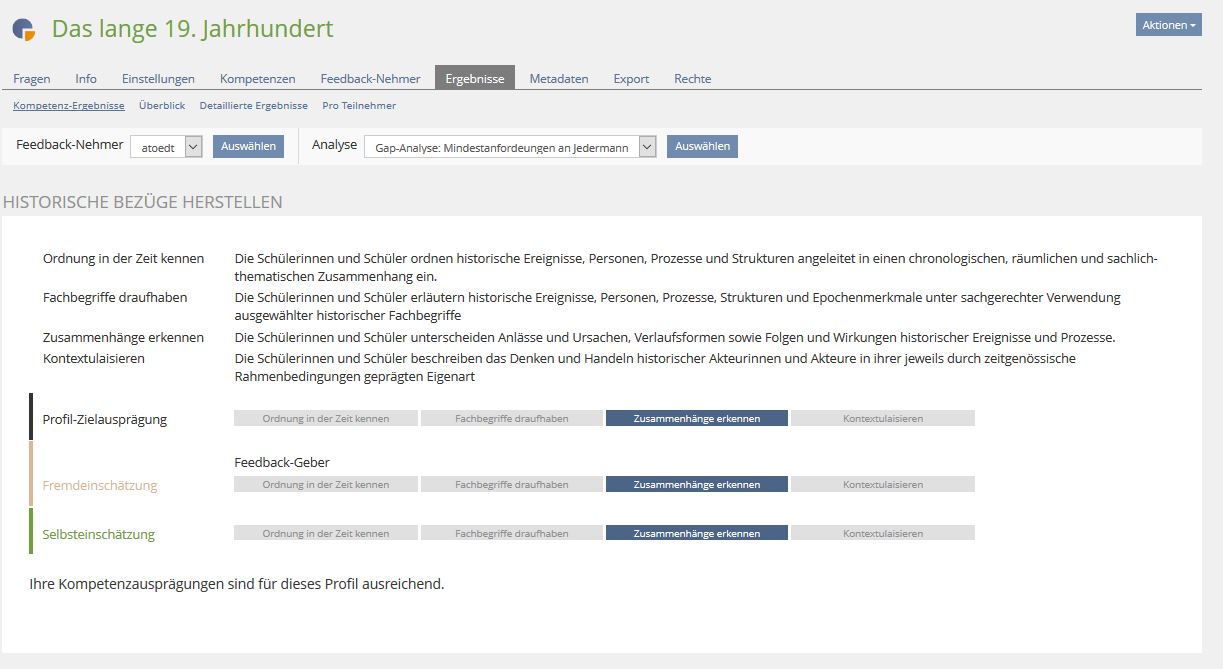Open Detaillierte Ergebnisse sub-tab
1223x669 pixels.
[253, 106]
